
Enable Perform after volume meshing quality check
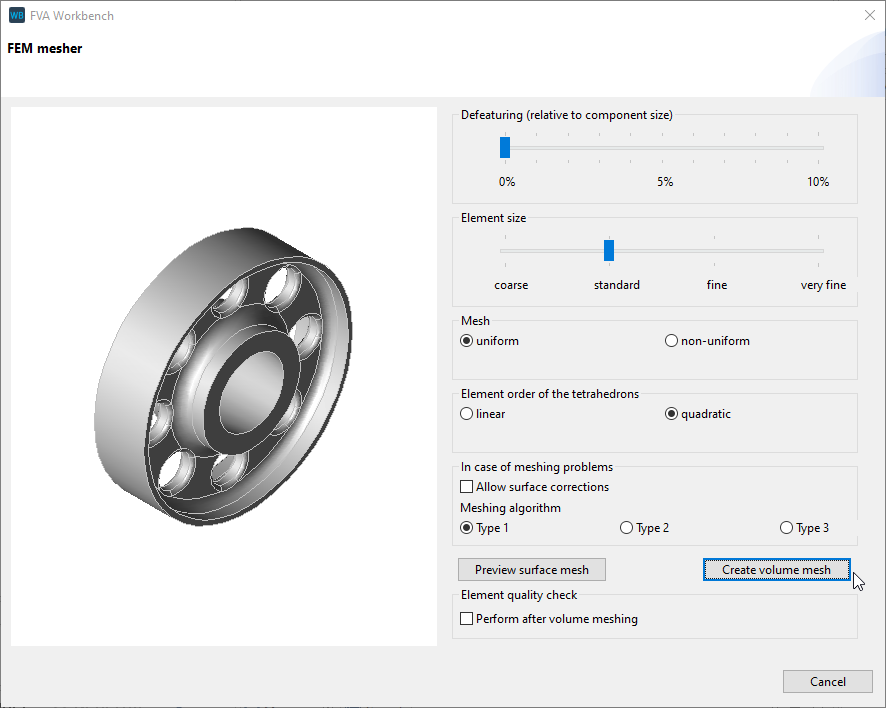(x=466, y=618)
